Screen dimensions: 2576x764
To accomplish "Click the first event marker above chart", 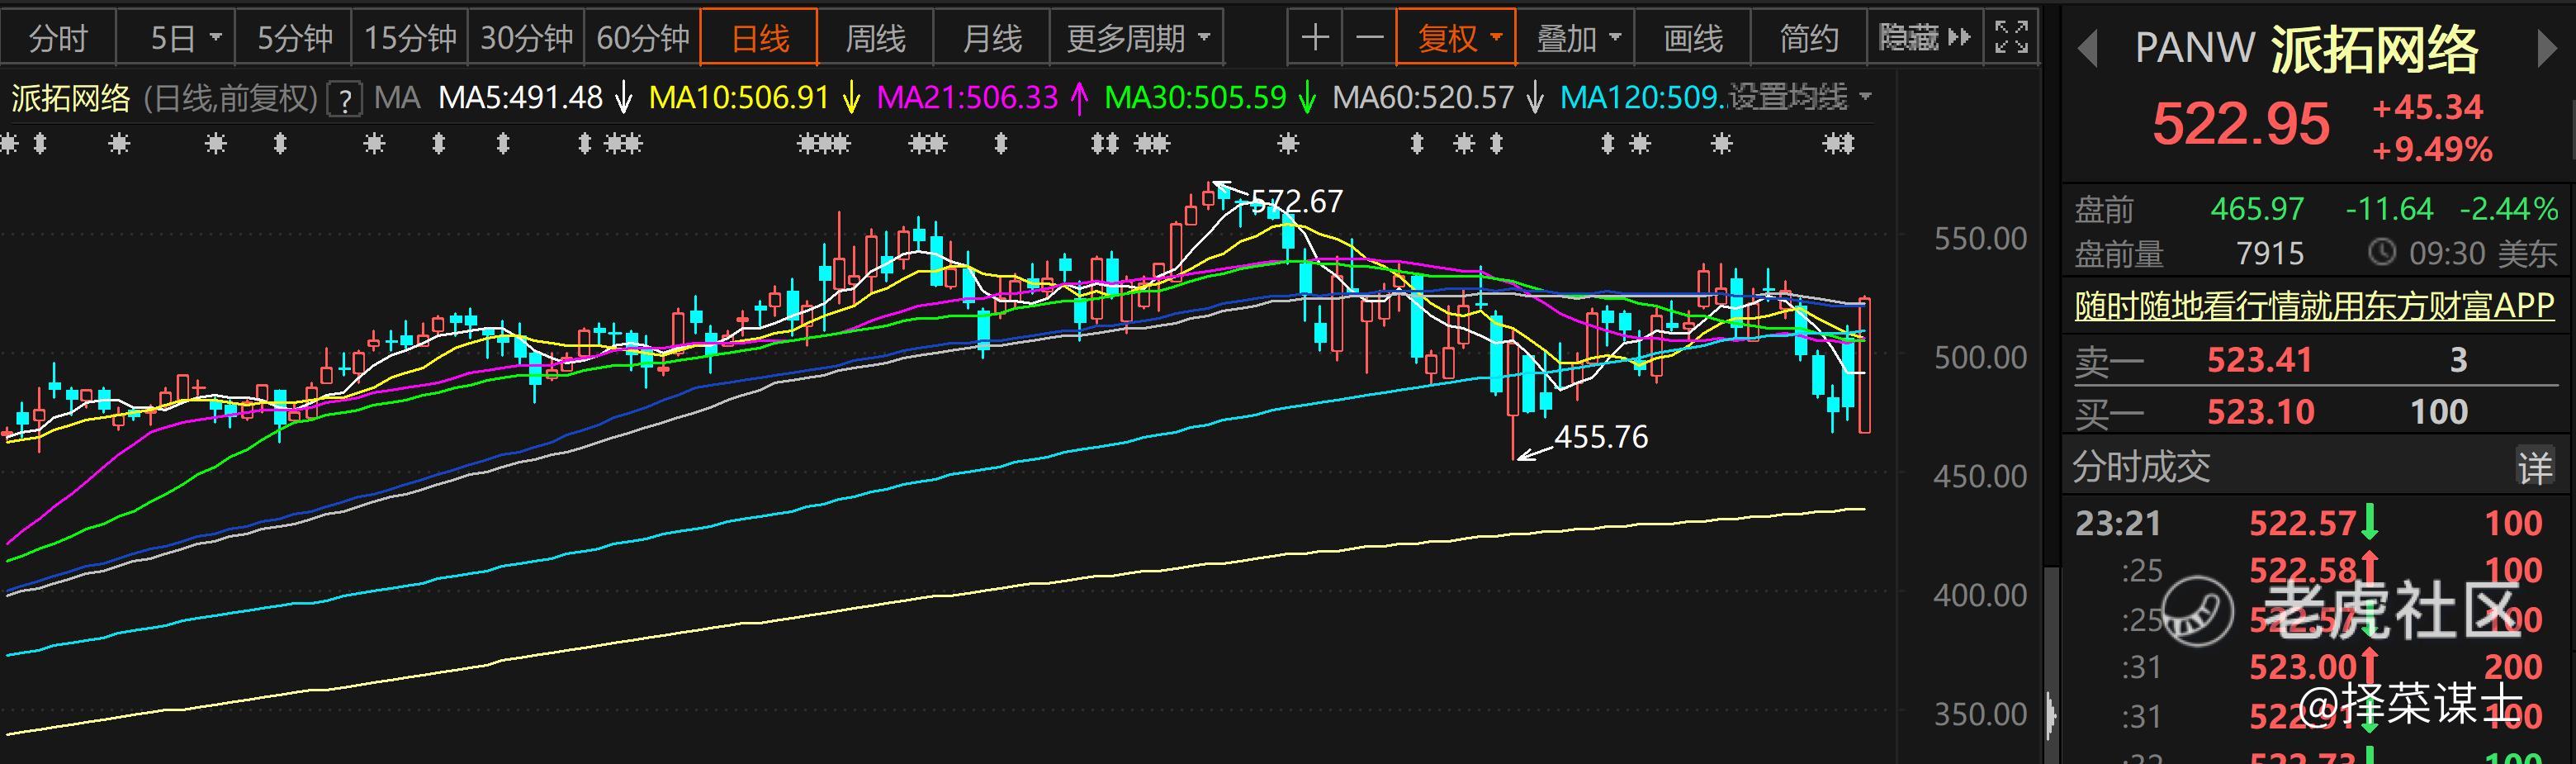I will pos(9,144).
